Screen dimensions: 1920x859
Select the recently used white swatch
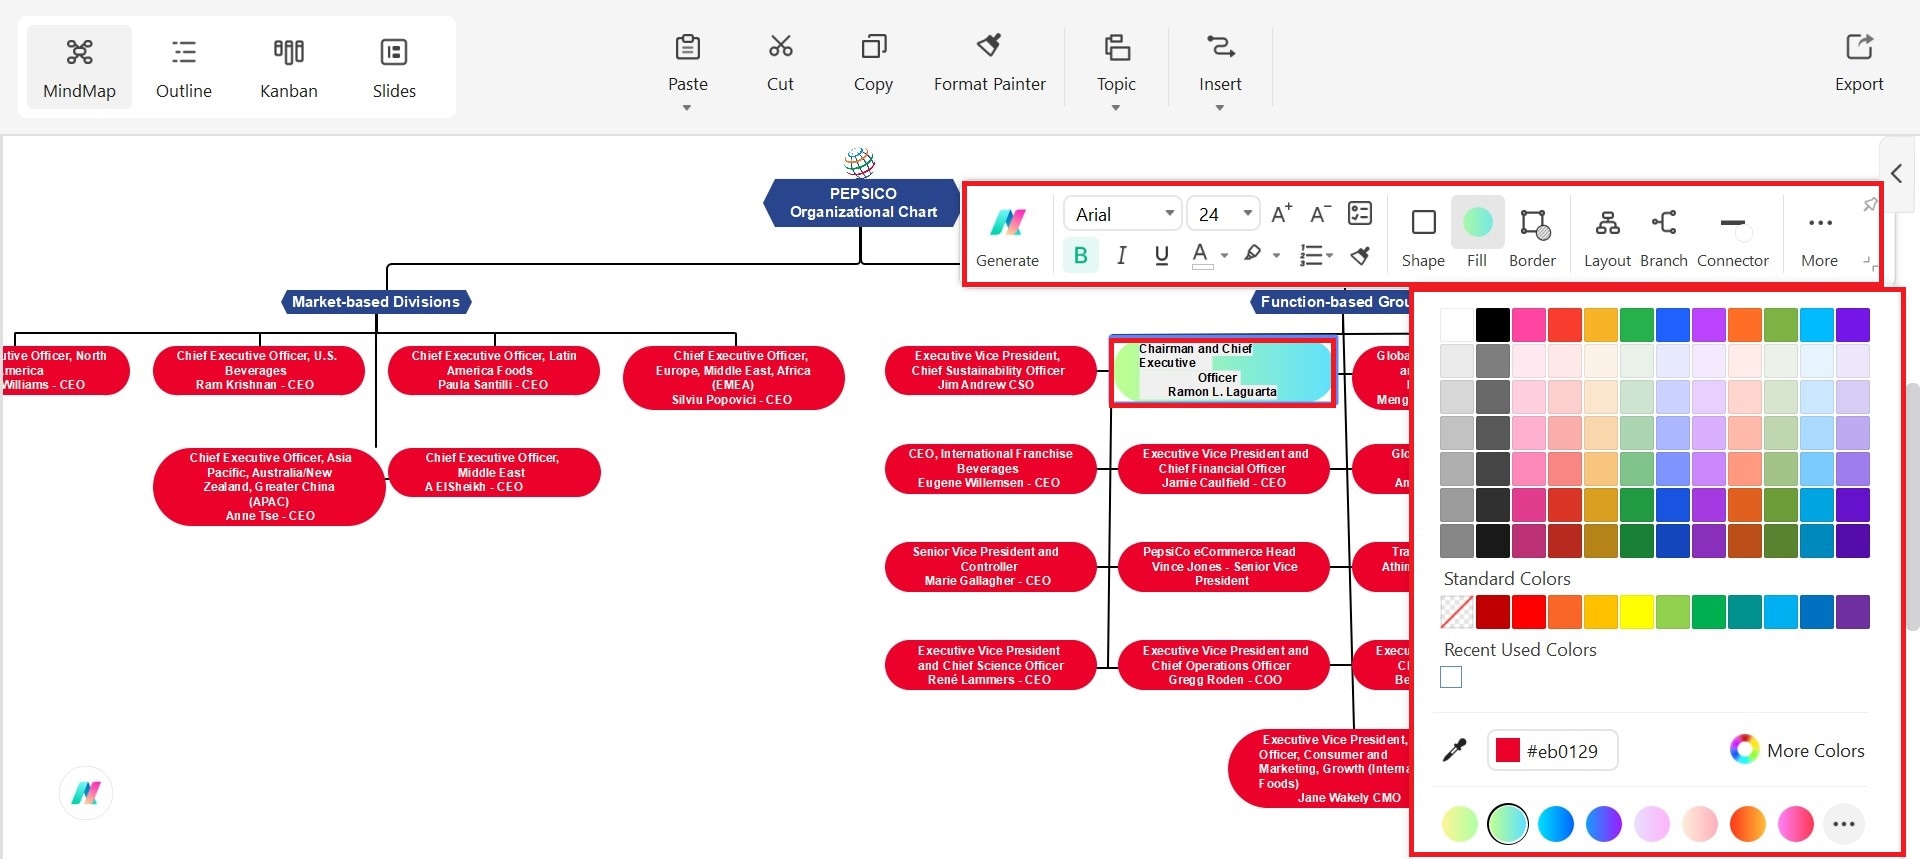pyautogui.click(x=1451, y=677)
